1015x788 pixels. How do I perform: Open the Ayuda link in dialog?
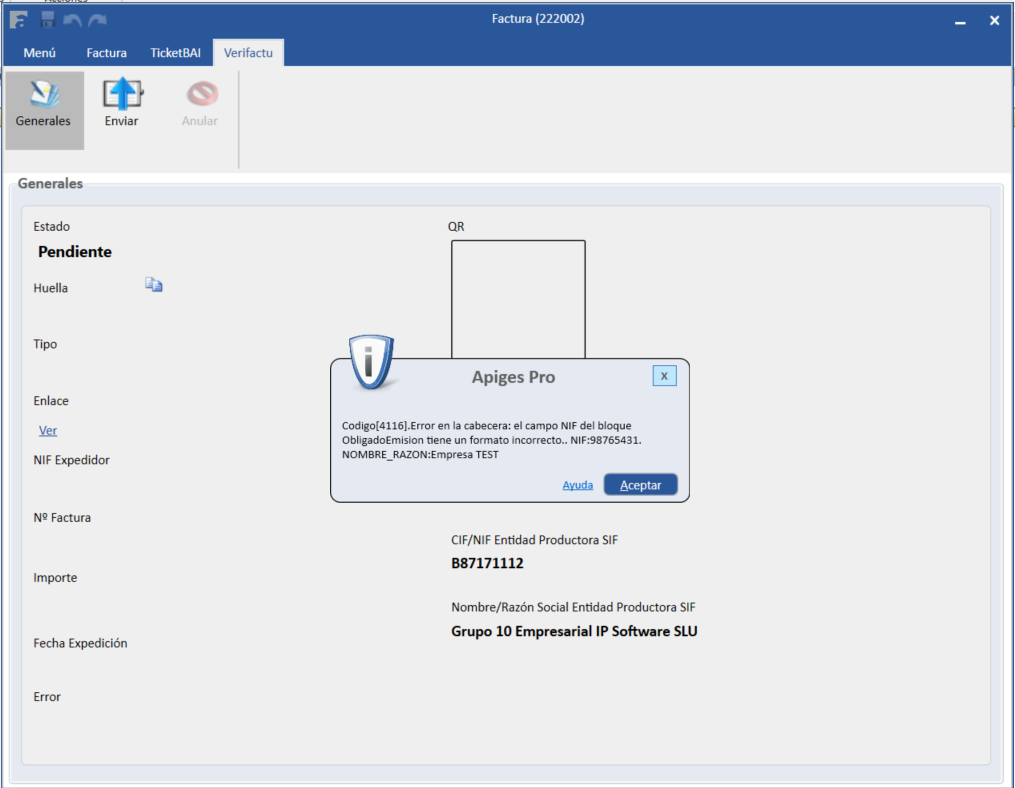pyautogui.click(x=577, y=485)
